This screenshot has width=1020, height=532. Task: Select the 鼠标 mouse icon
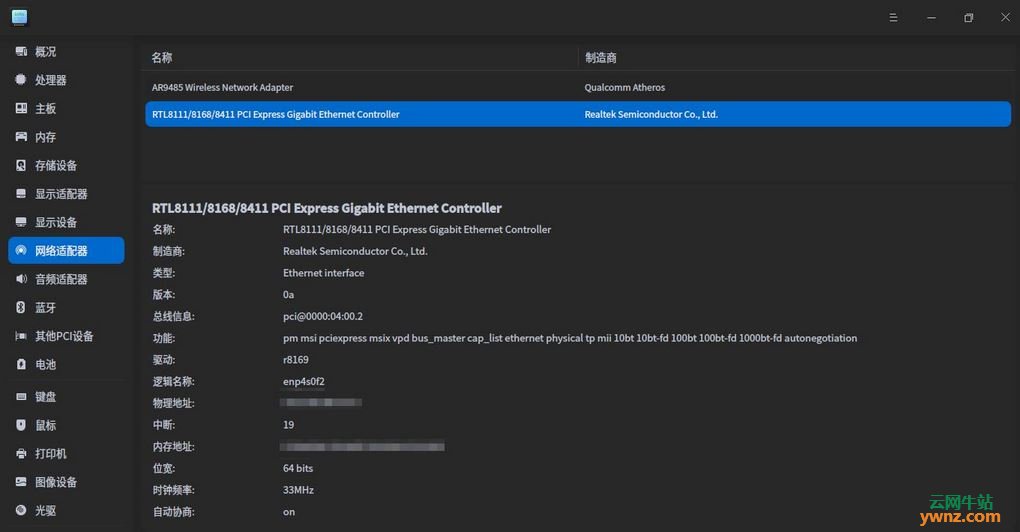point(21,425)
